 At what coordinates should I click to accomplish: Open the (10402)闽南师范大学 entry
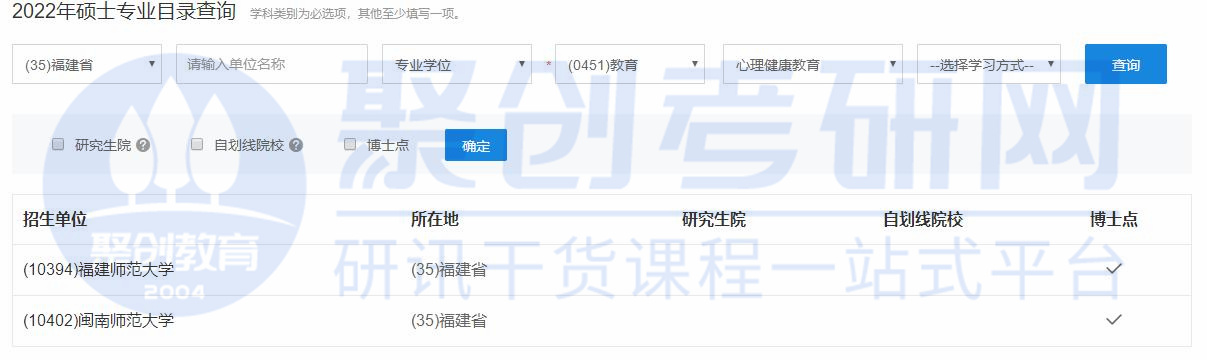coord(99,320)
